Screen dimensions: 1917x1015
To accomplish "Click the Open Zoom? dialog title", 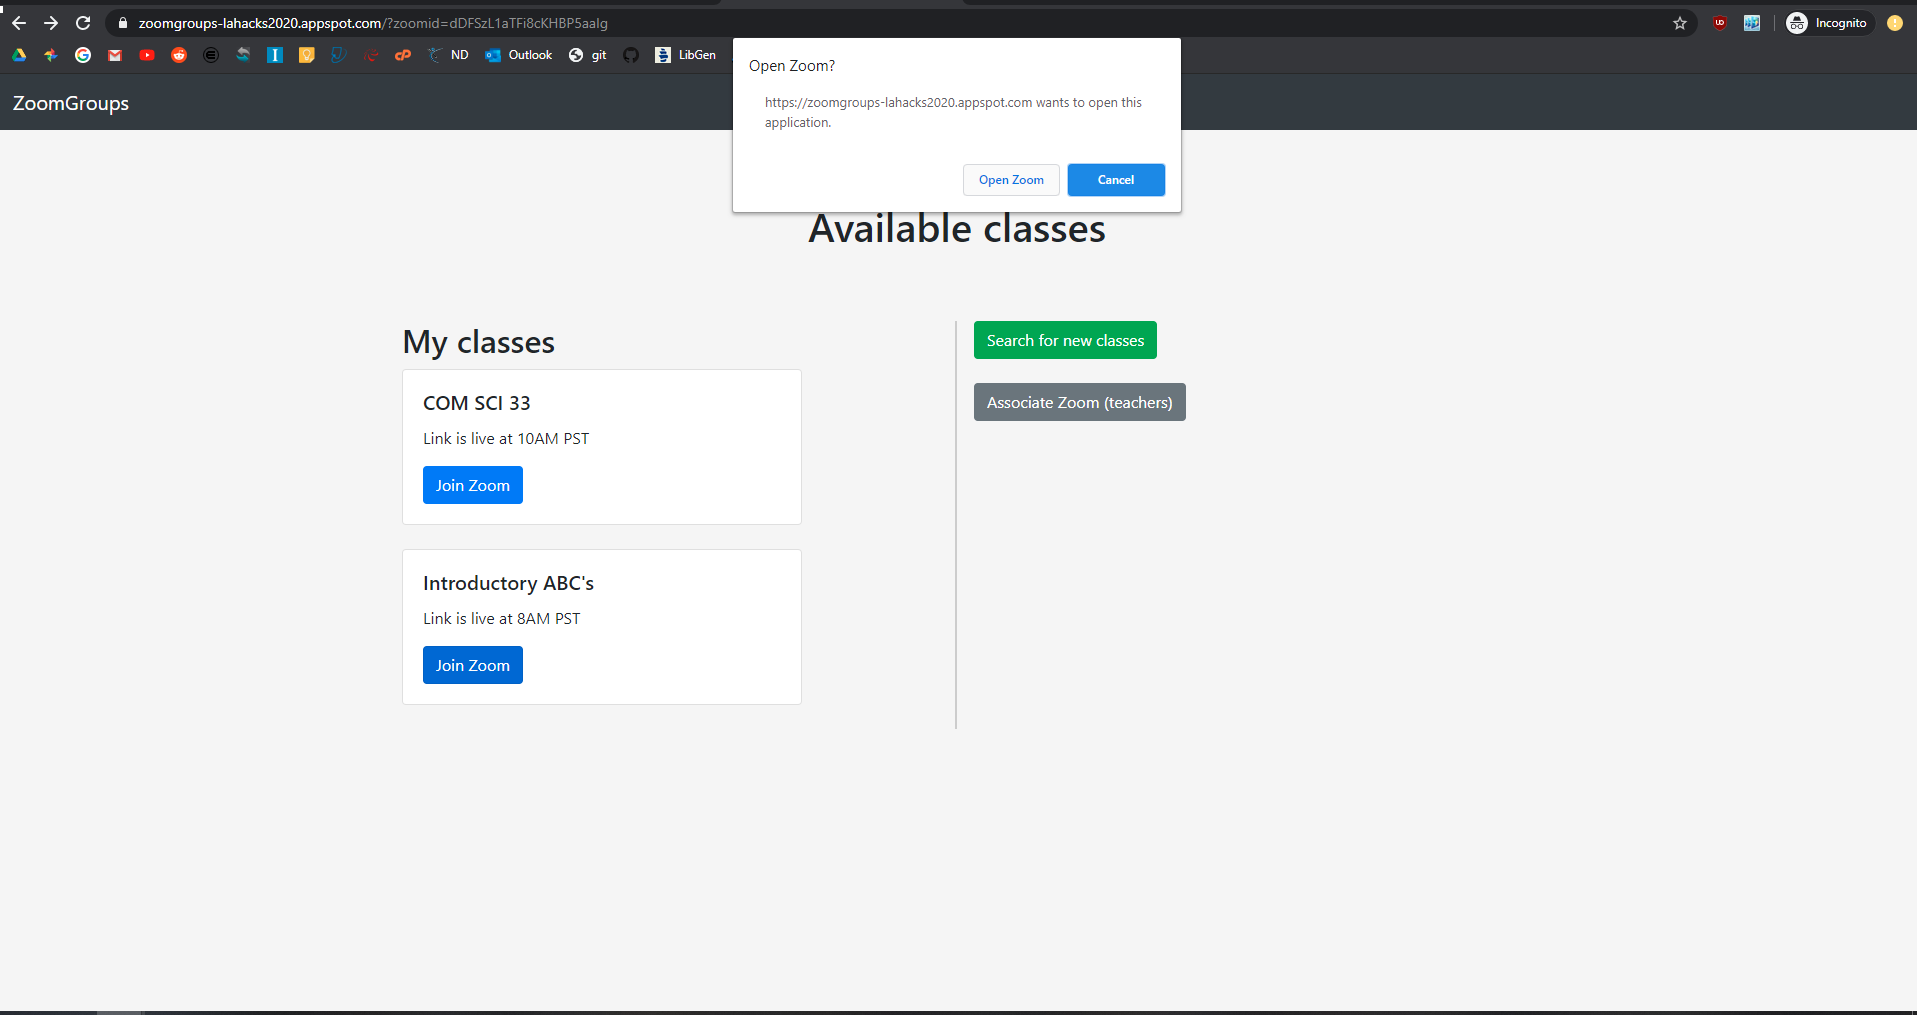I will [792, 66].
